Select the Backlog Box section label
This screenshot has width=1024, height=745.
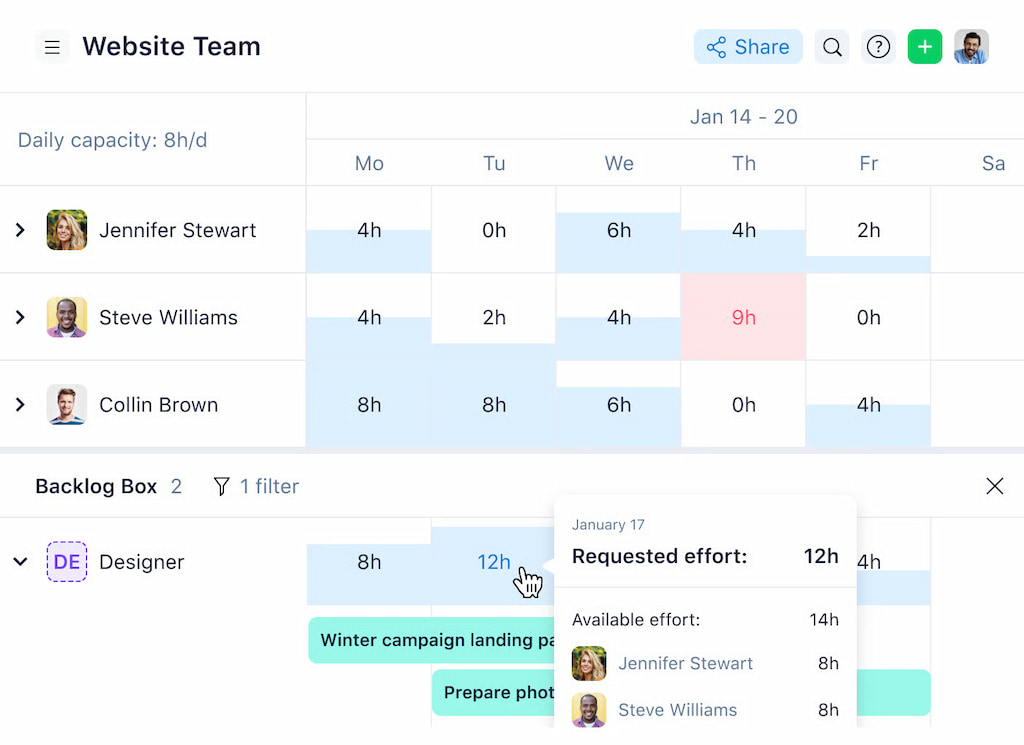(x=95, y=486)
